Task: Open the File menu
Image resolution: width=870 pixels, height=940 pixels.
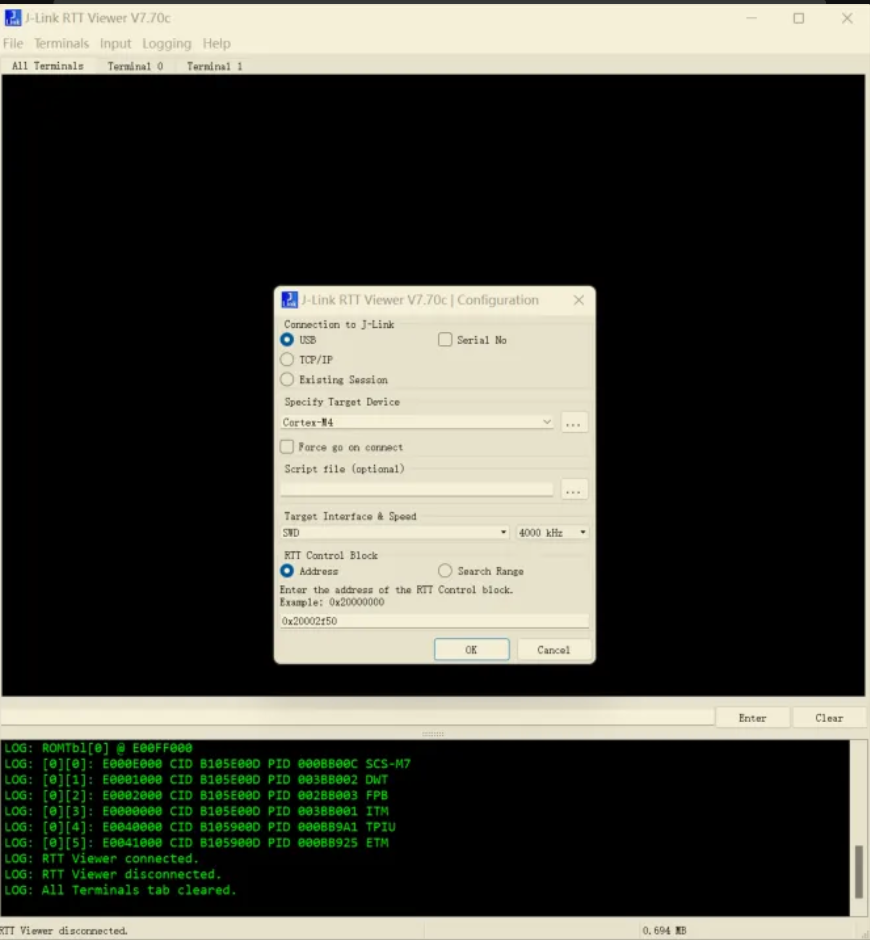Action: tap(13, 43)
